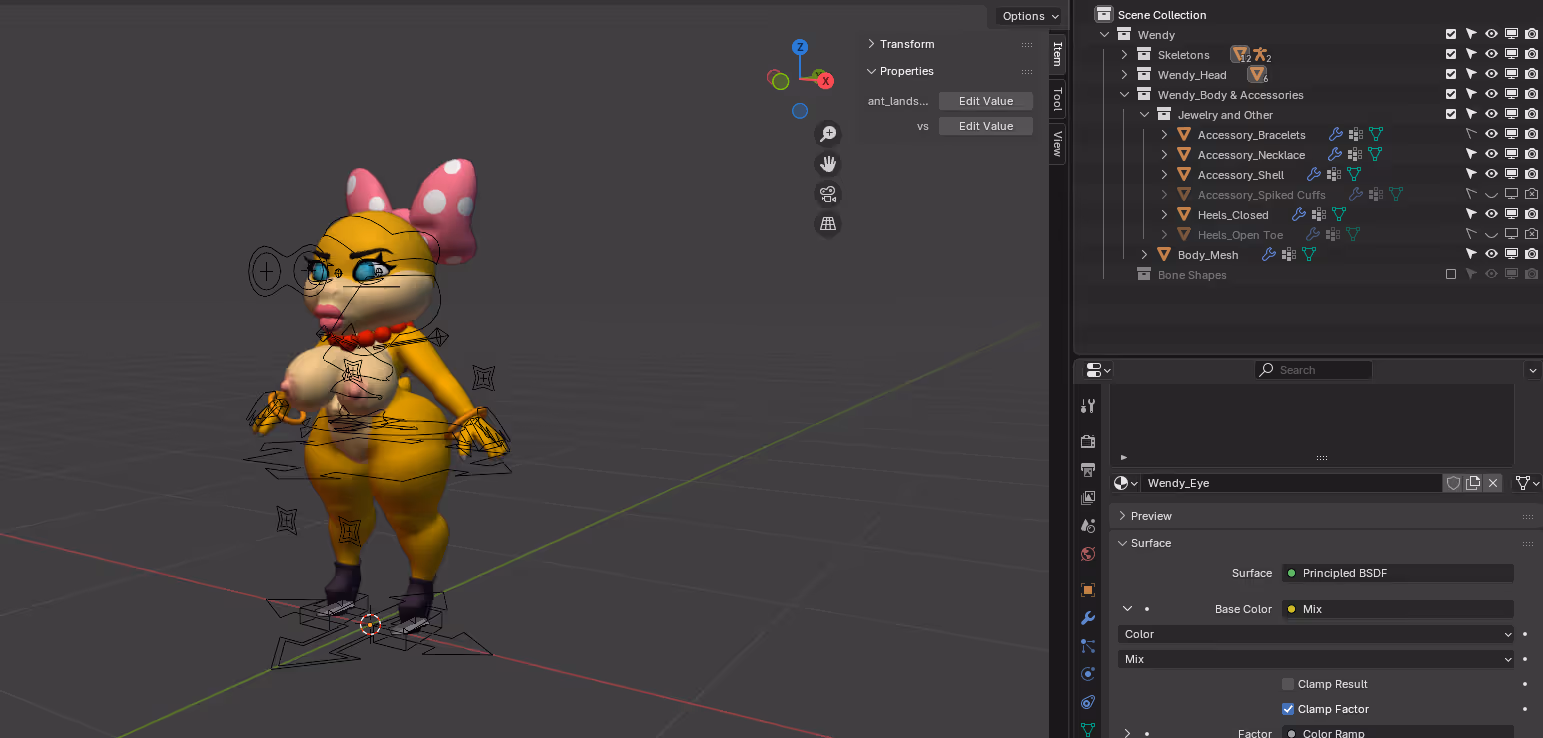Open the Options dropdown in viewport header
This screenshot has width=1543, height=738.
(x=1029, y=16)
